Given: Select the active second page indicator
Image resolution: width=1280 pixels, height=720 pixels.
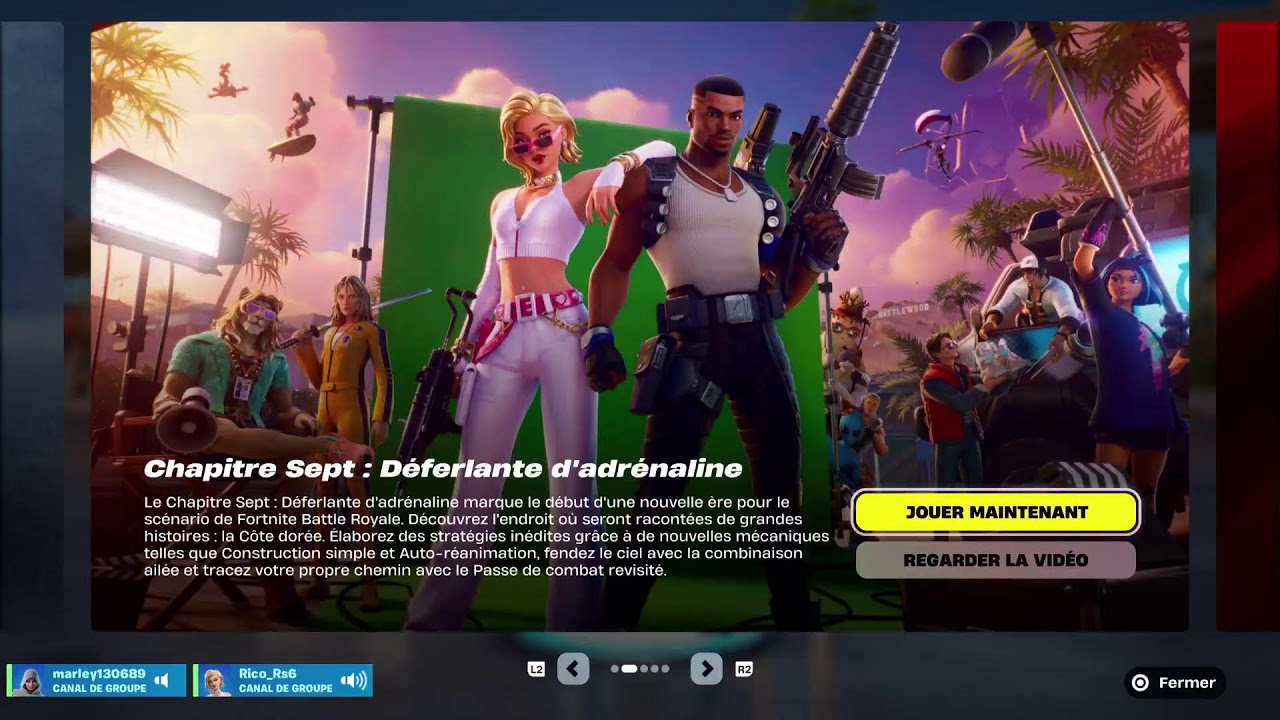Looking at the screenshot, I should [630, 669].
